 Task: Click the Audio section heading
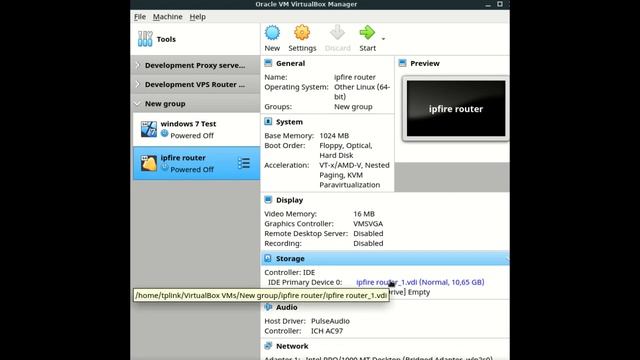(x=287, y=307)
